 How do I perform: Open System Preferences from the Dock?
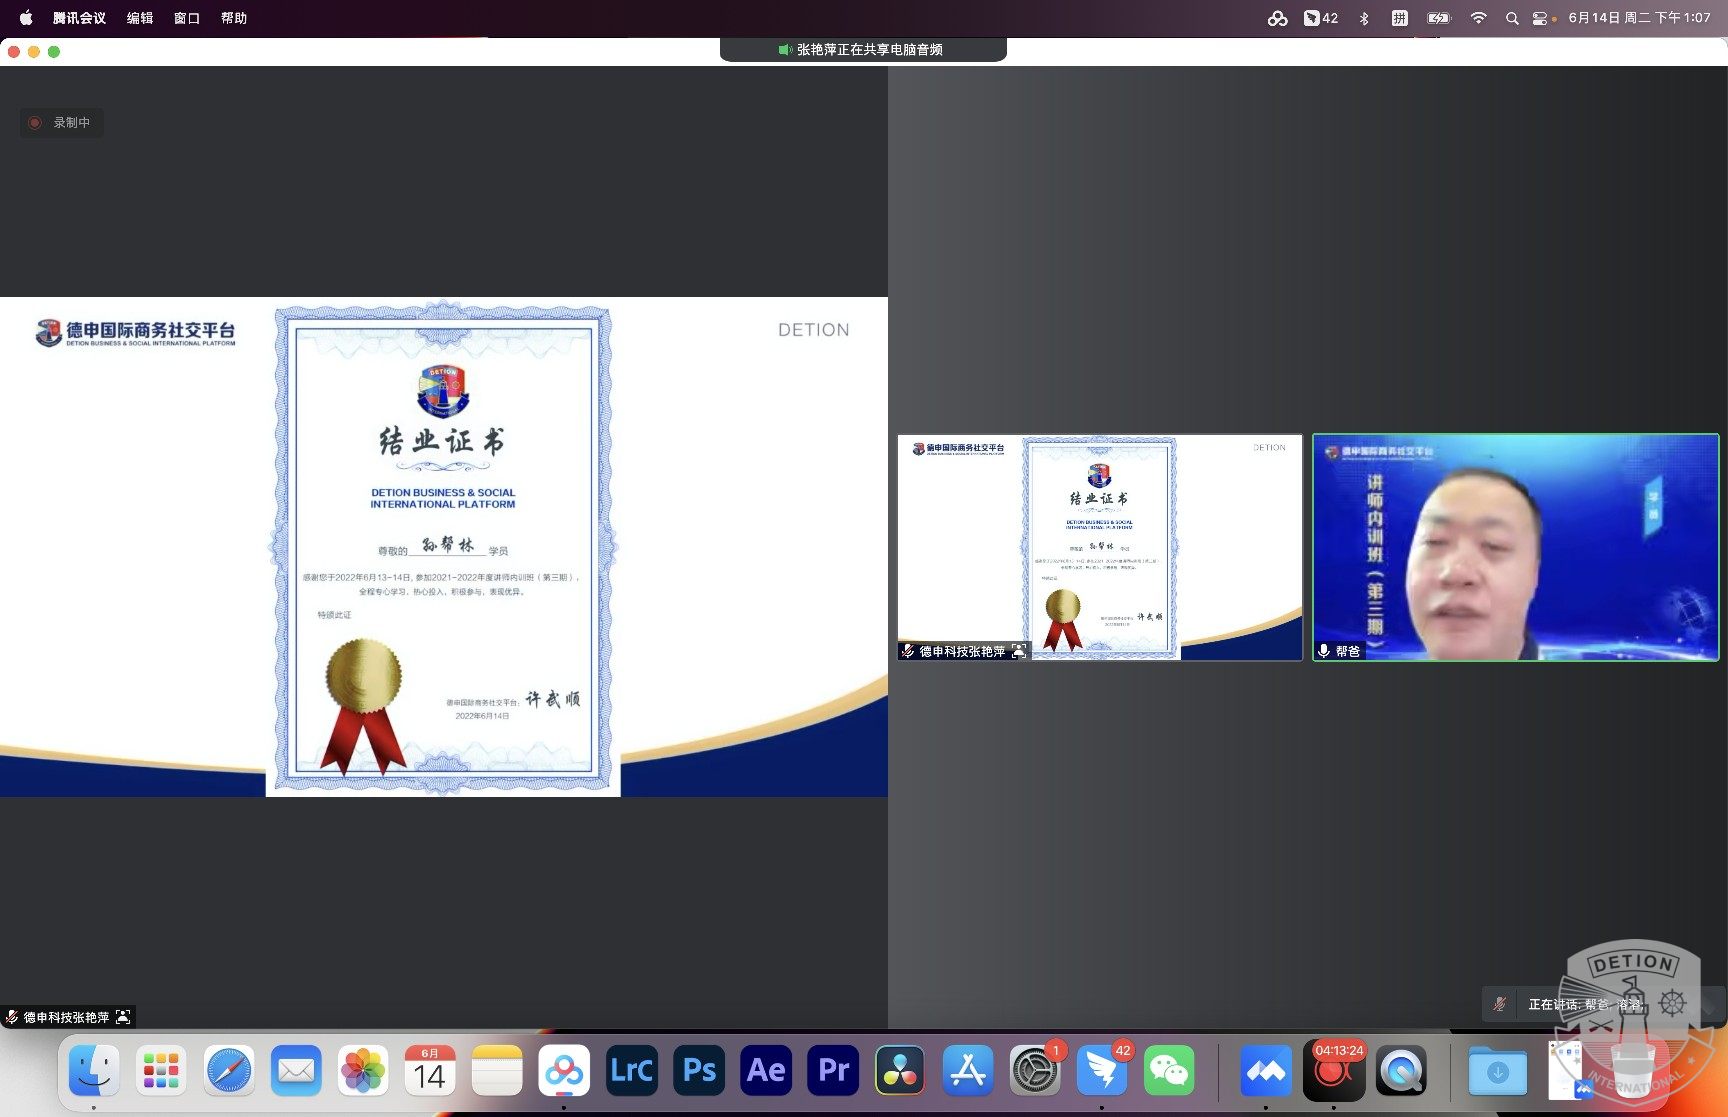pyautogui.click(x=1035, y=1071)
